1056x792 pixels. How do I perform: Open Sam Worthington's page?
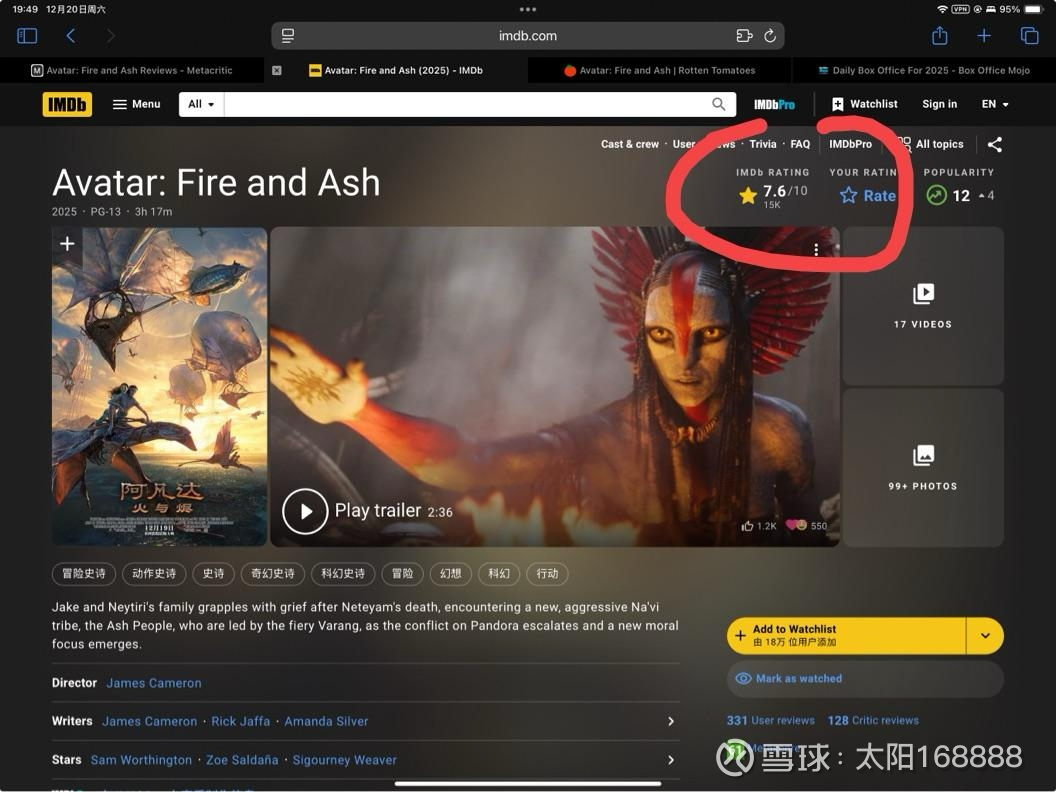[x=141, y=760]
